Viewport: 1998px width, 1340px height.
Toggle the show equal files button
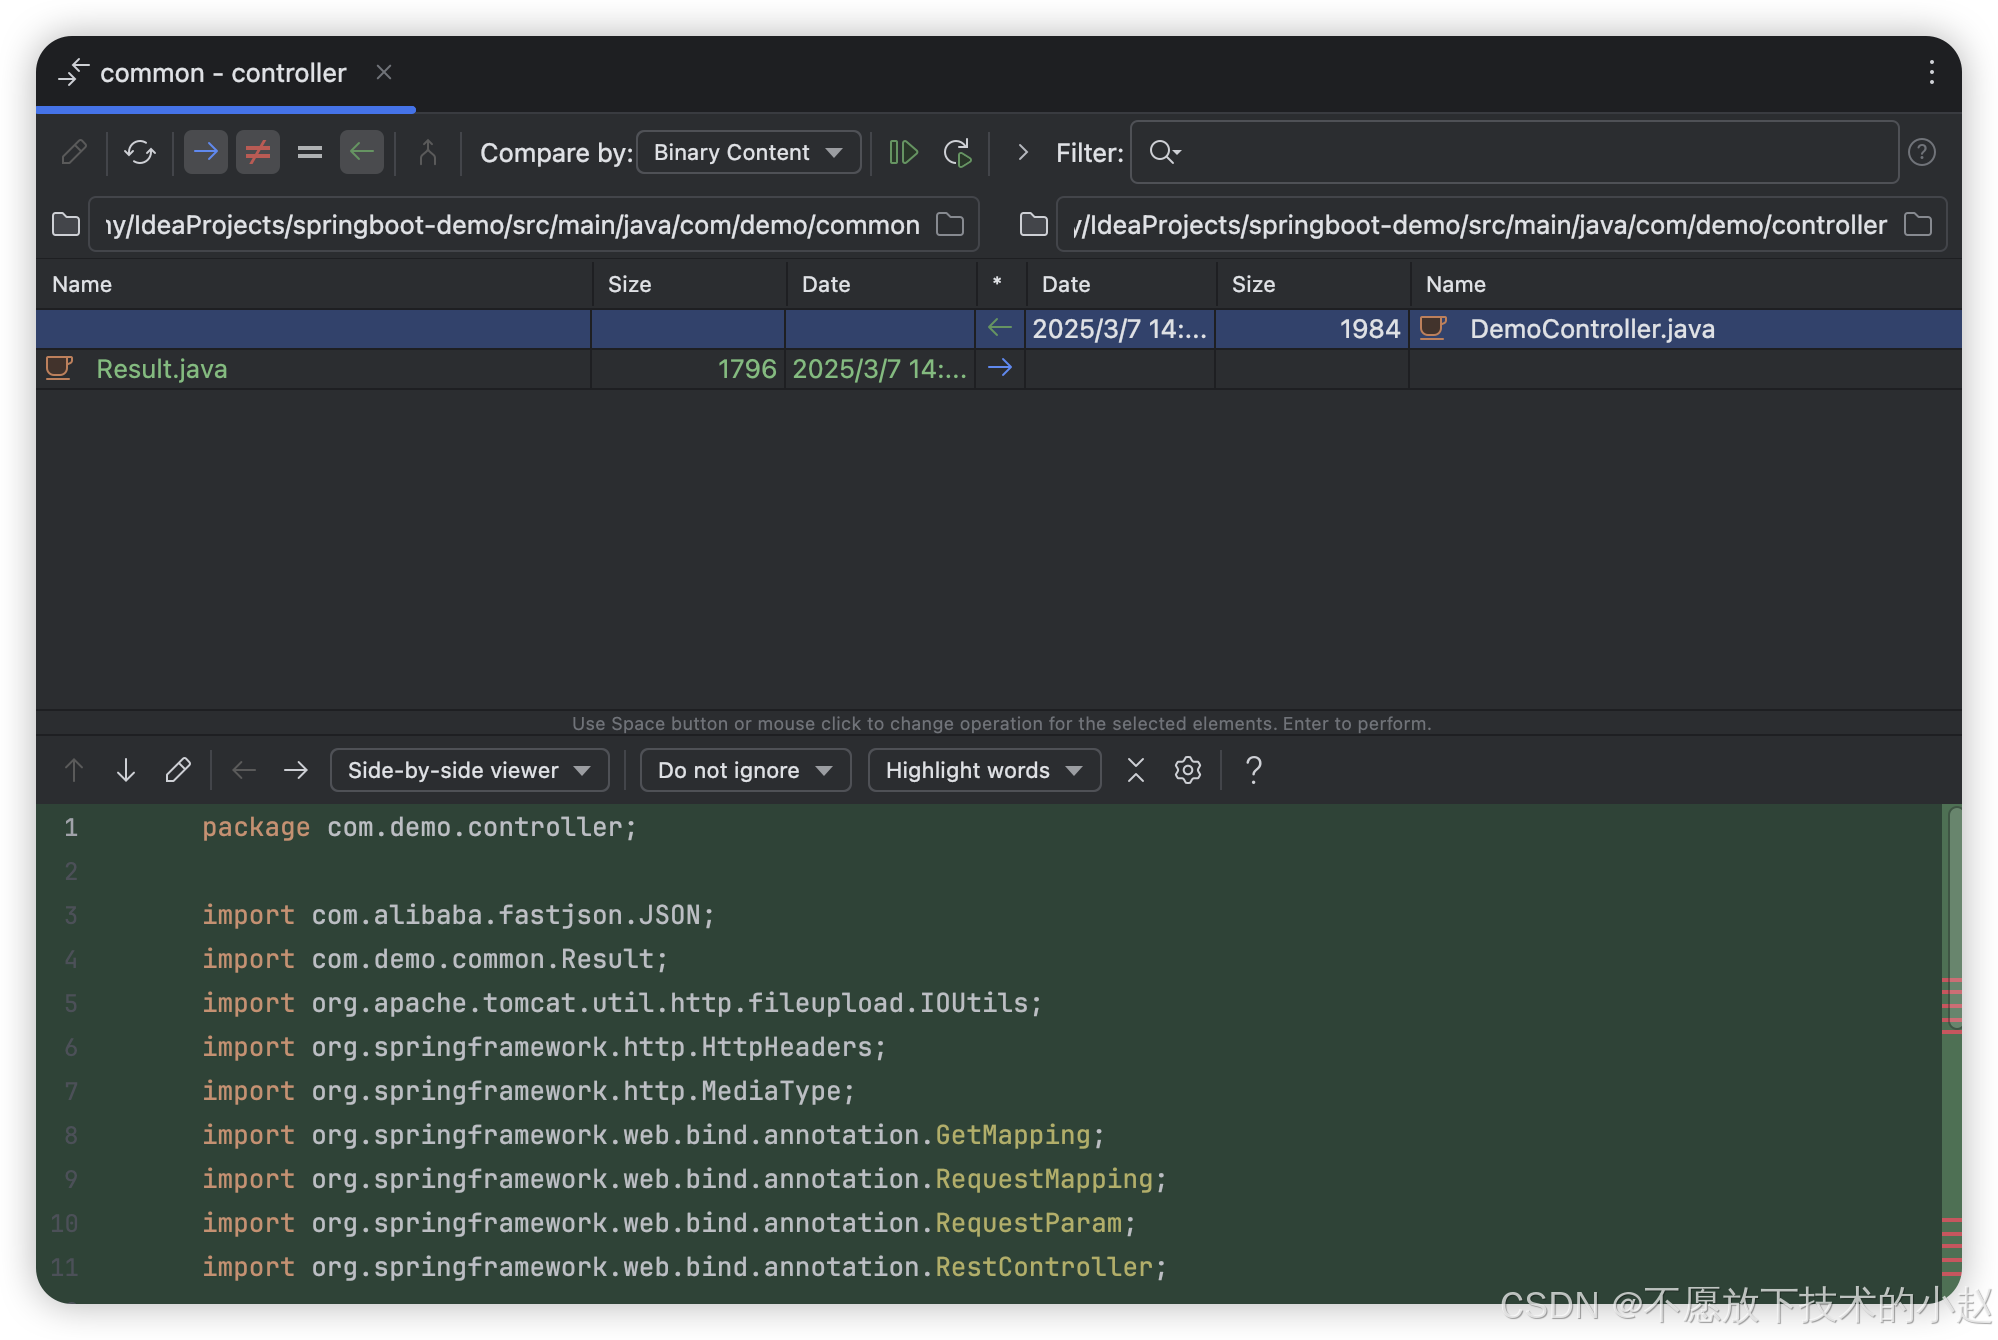point(310,152)
